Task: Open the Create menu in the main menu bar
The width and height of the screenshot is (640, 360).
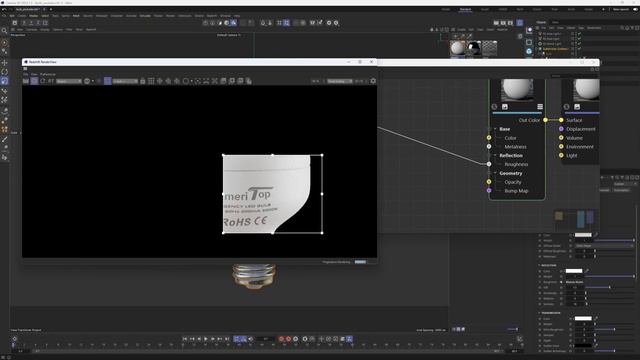Action: click(22, 16)
